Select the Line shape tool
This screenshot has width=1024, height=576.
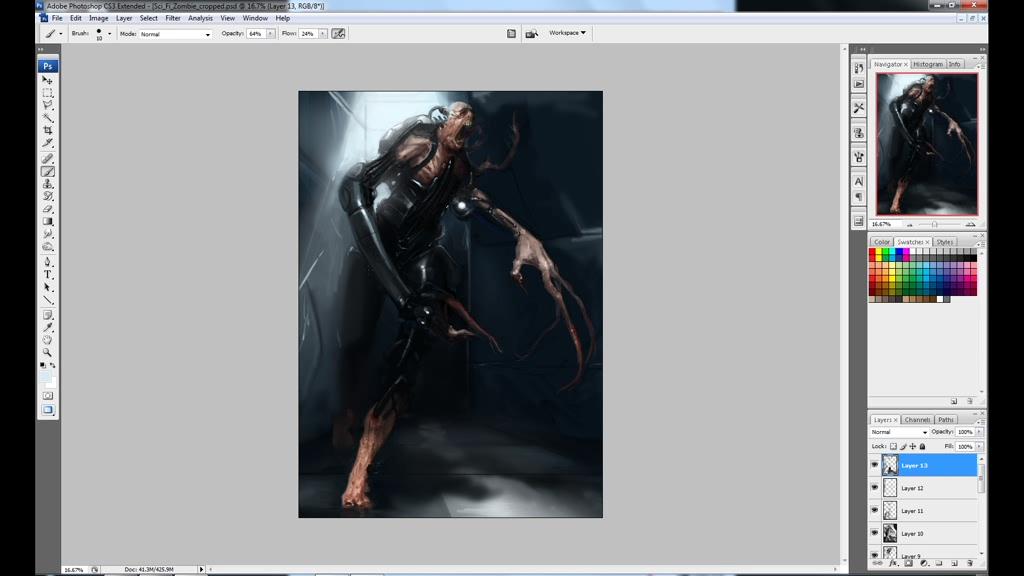pyautogui.click(x=47, y=300)
